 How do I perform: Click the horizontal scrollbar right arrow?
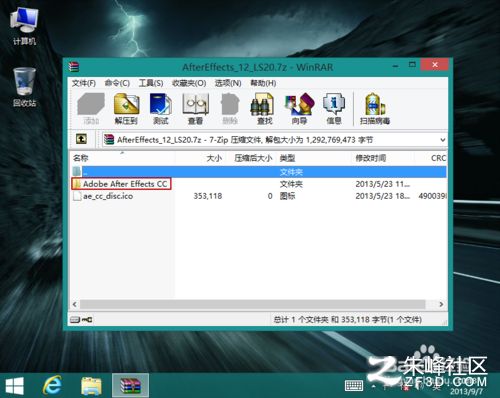click(x=441, y=304)
